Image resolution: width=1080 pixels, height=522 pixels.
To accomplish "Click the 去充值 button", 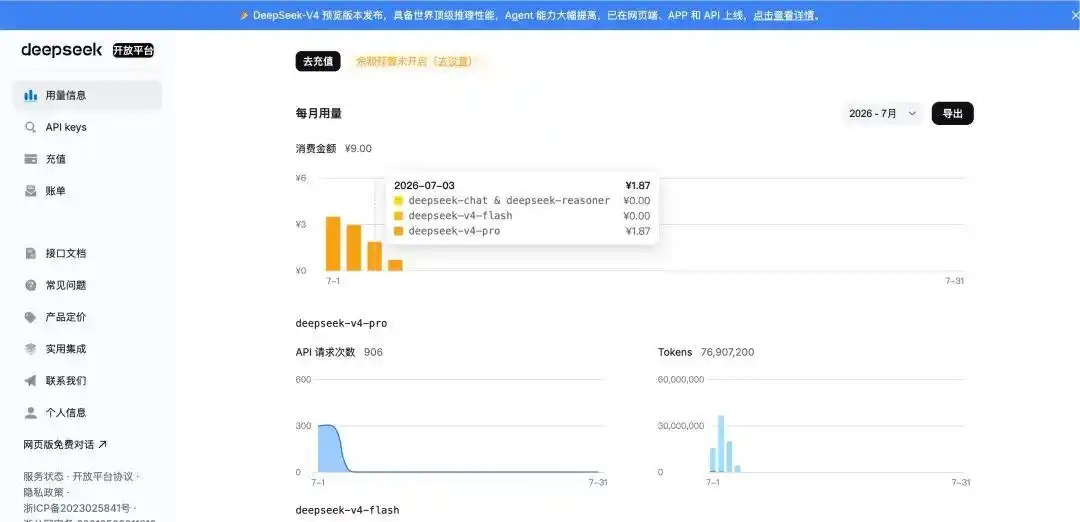I will click(318, 61).
